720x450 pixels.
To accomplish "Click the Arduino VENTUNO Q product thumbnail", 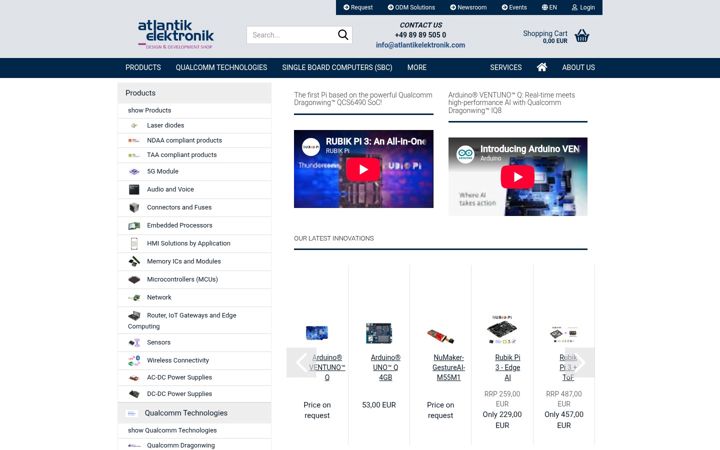I will [x=317, y=332].
